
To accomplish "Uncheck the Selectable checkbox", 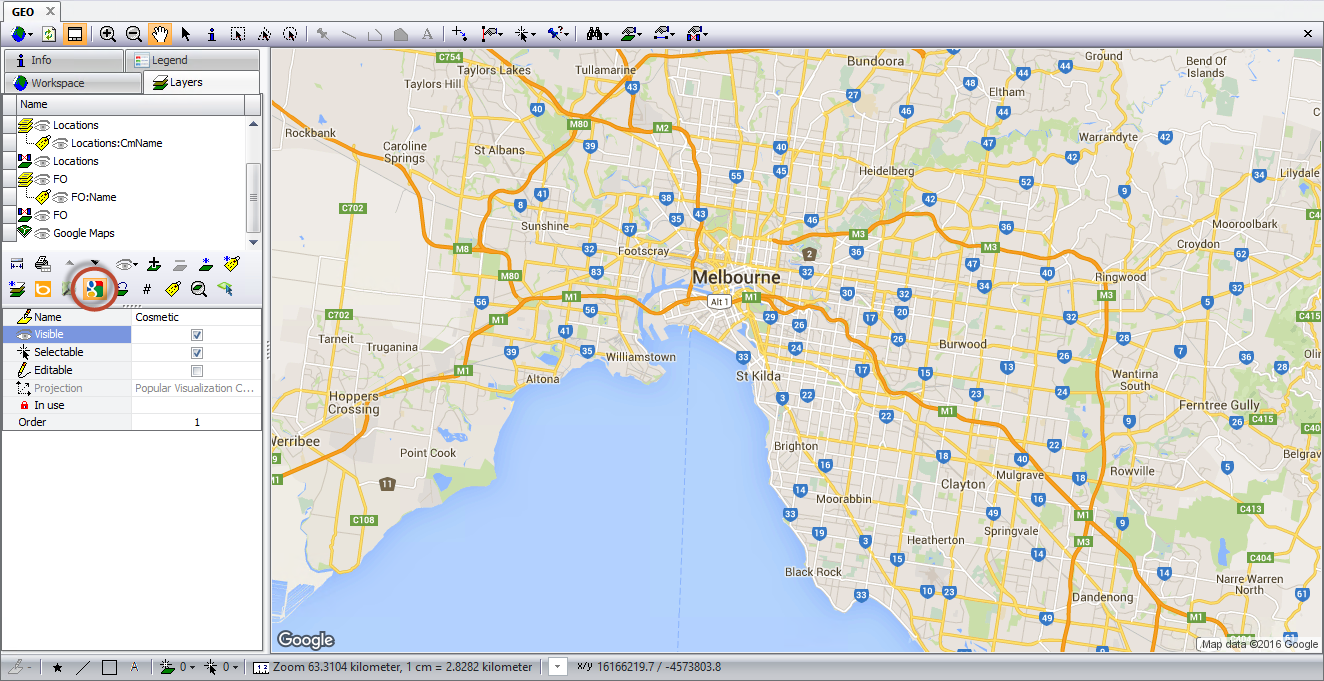I will tap(197, 353).
